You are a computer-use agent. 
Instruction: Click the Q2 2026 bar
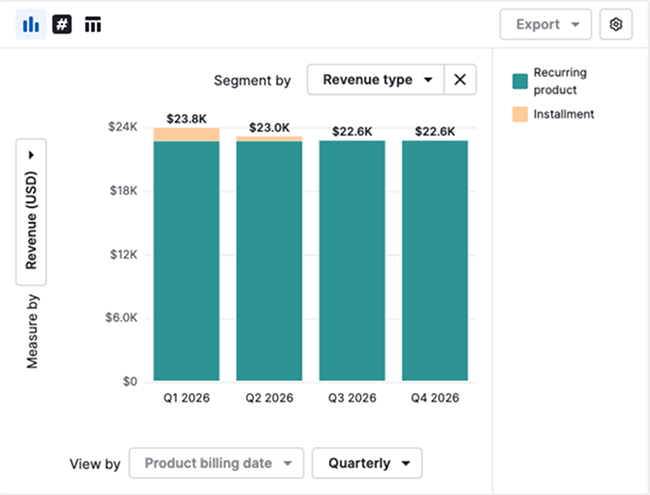pos(269,260)
